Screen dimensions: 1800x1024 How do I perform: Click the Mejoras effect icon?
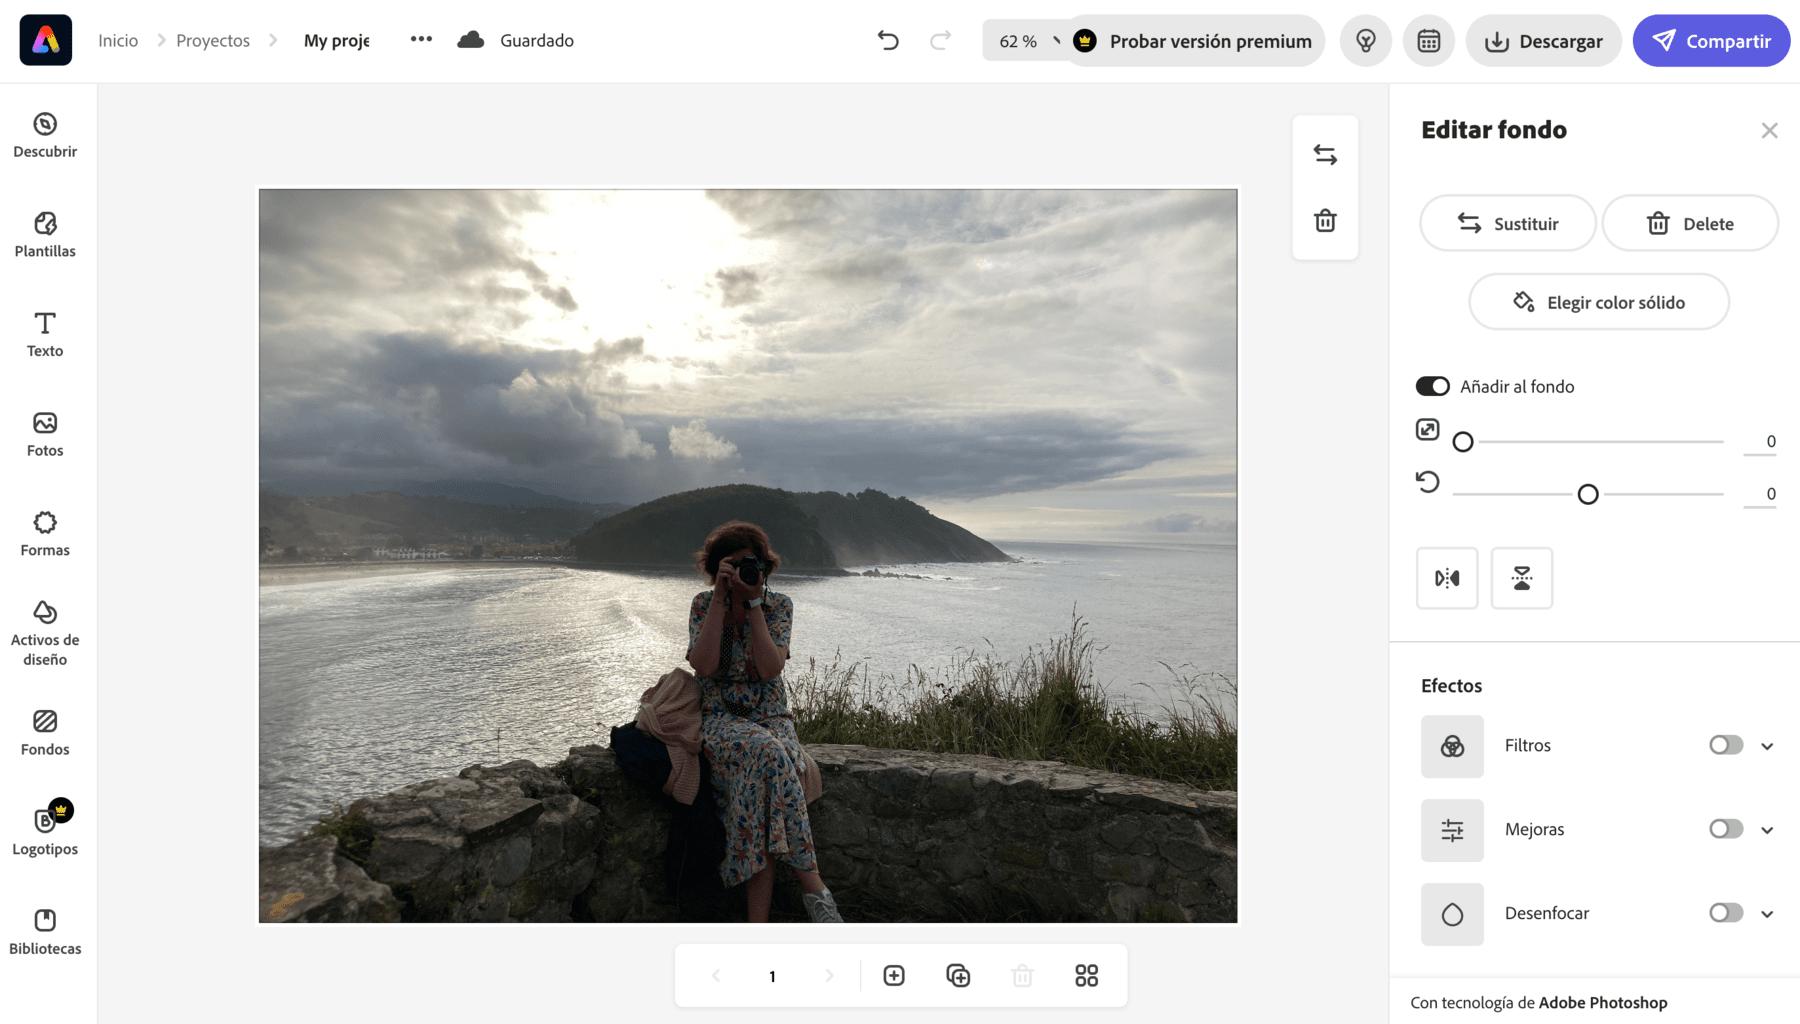point(1452,830)
